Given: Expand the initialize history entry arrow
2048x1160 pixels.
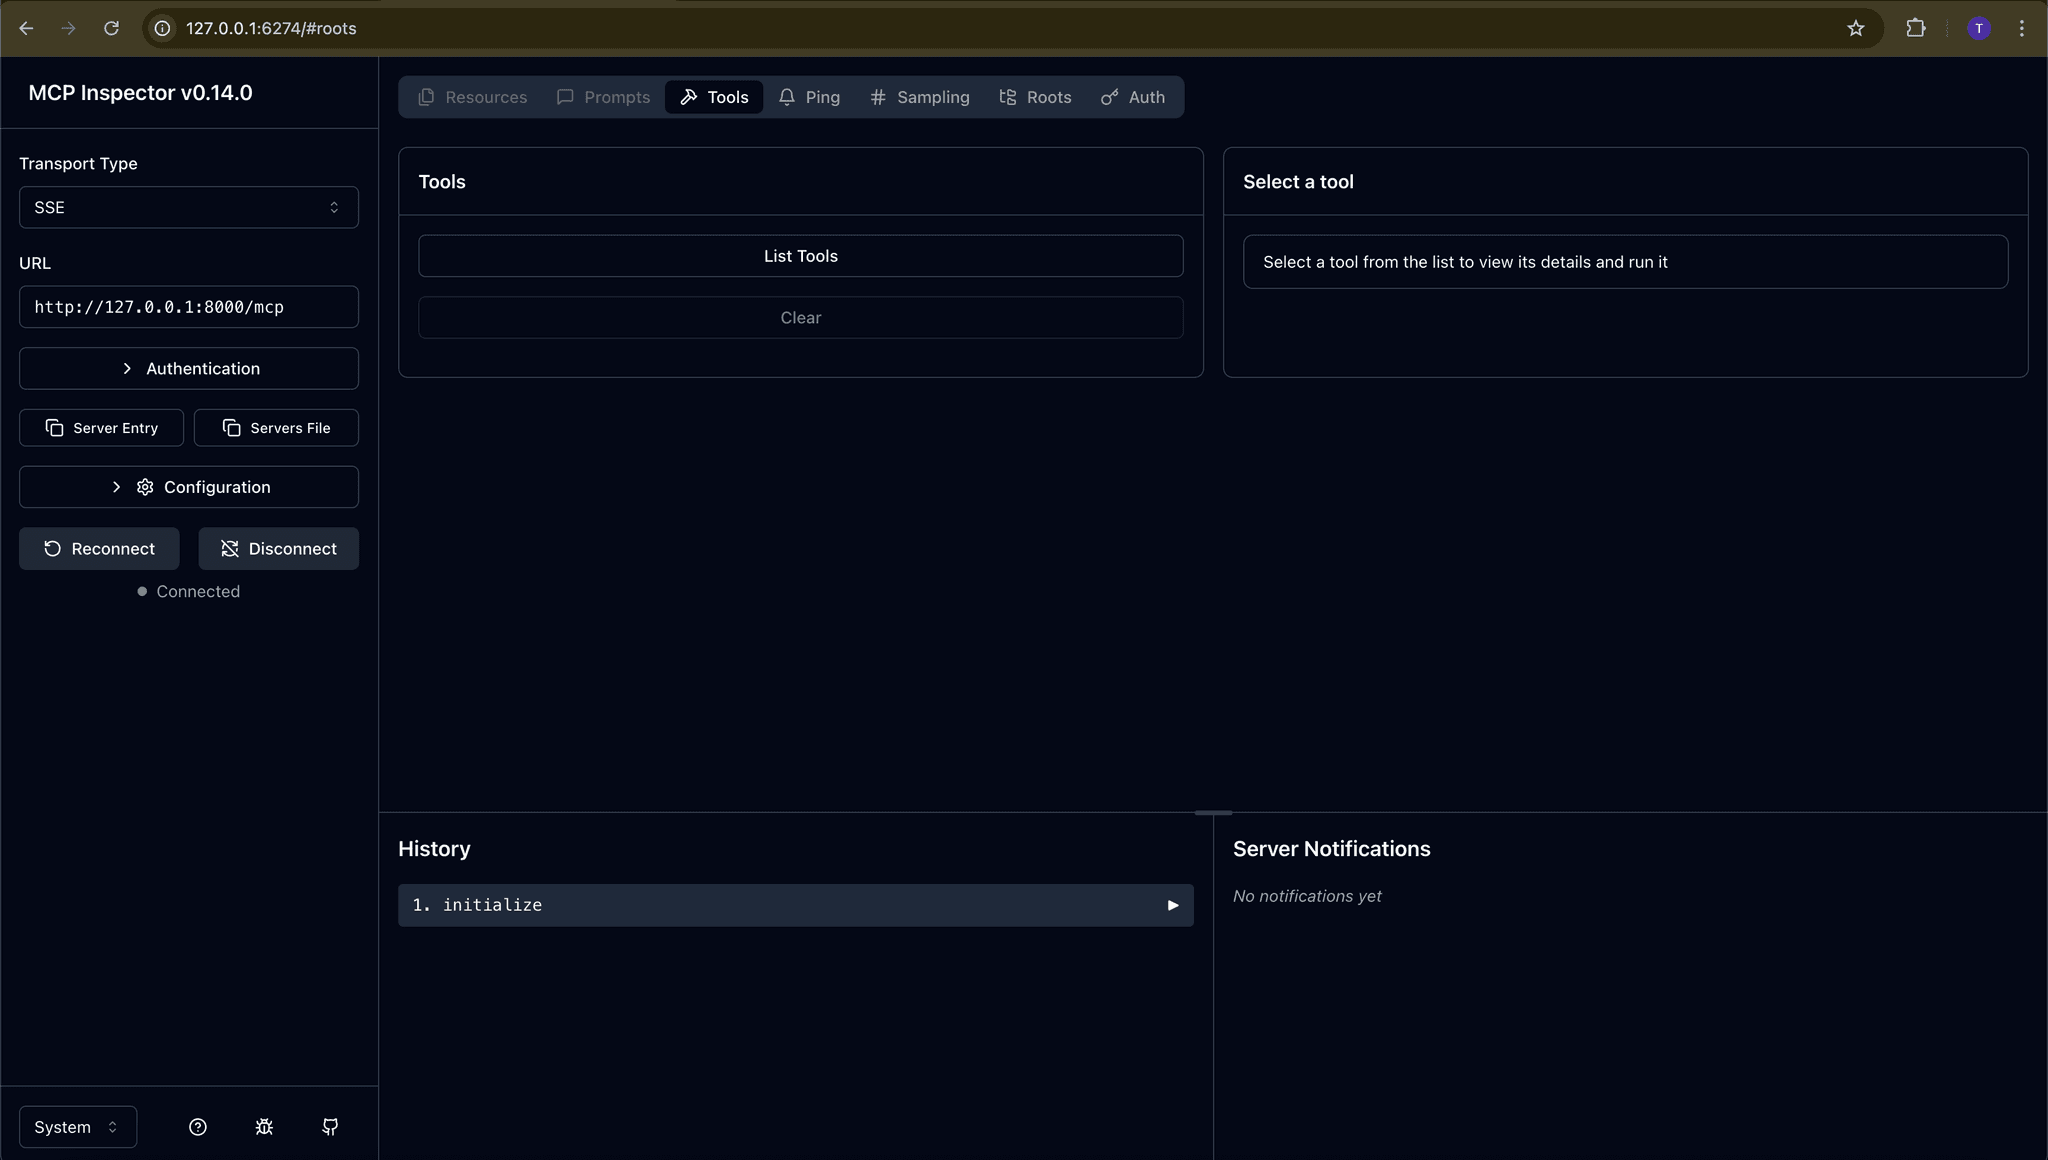Looking at the screenshot, I should pos(1172,905).
